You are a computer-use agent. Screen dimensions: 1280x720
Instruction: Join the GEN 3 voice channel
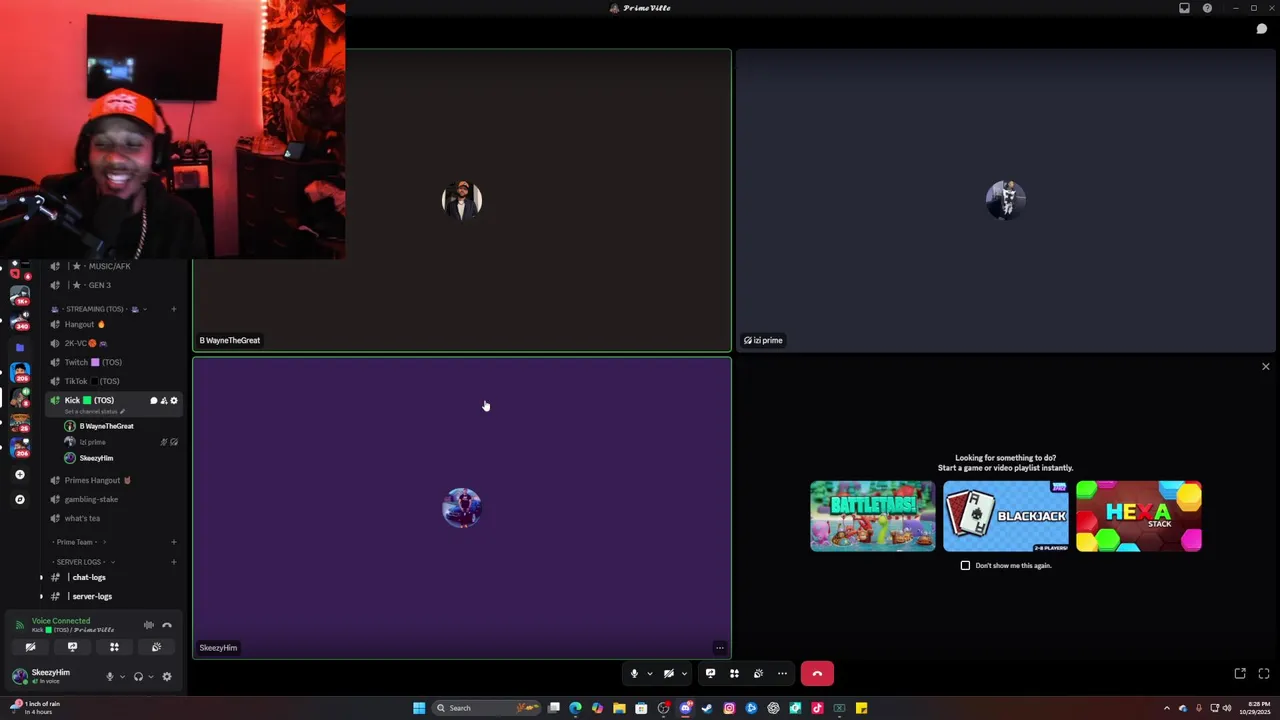tap(114, 285)
